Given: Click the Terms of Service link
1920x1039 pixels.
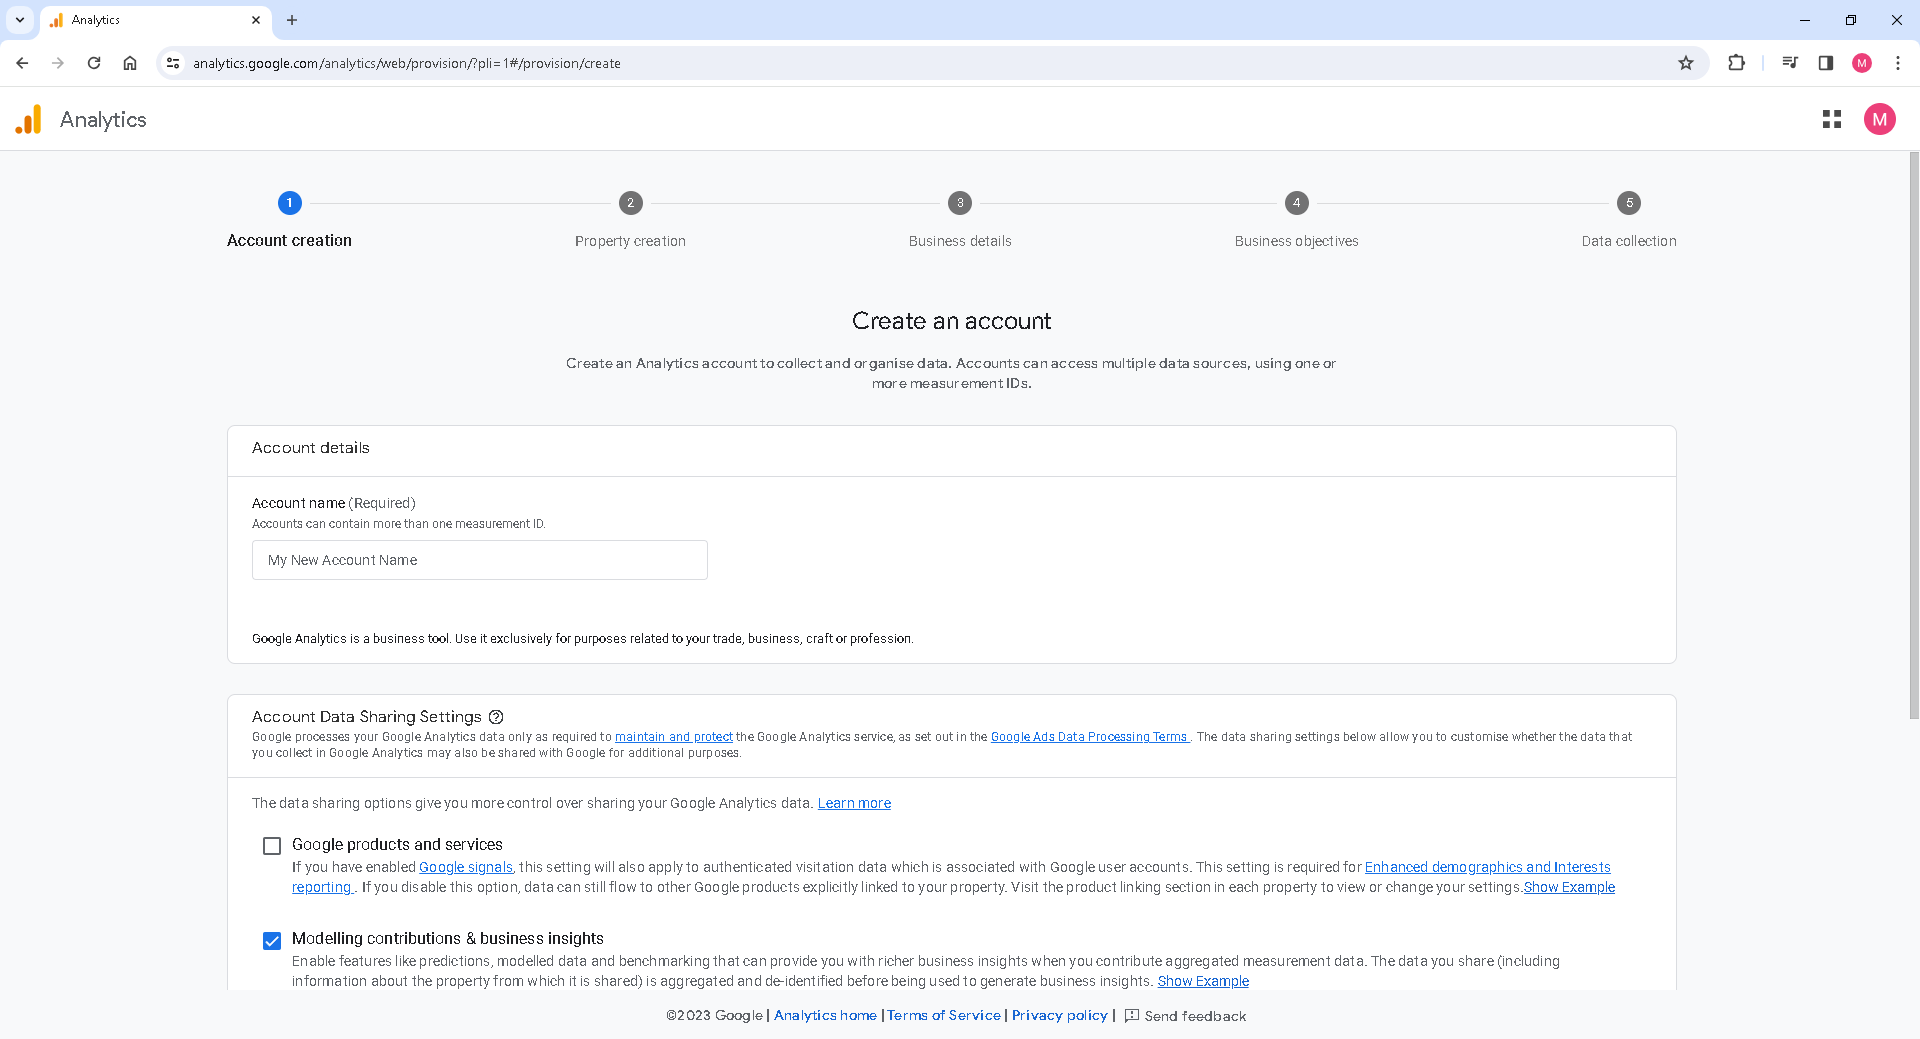Looking at the screenshot, I should coord(942,1015).
